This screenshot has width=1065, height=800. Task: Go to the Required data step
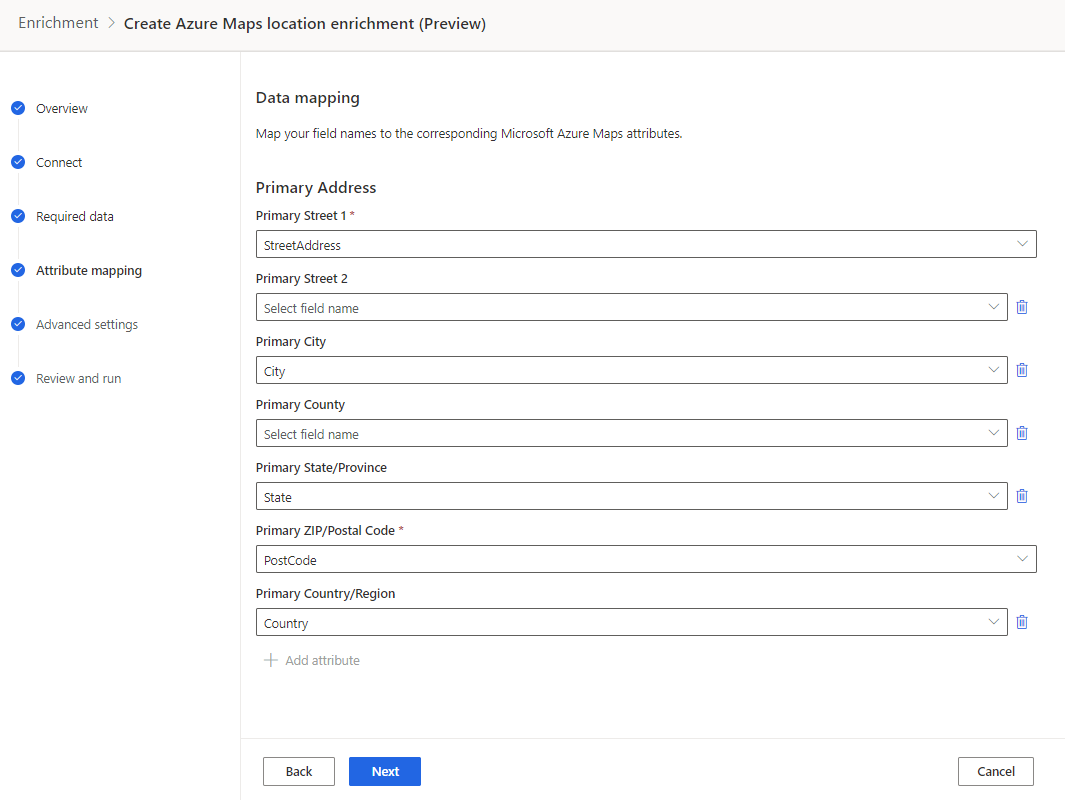(x=74, y=216)
